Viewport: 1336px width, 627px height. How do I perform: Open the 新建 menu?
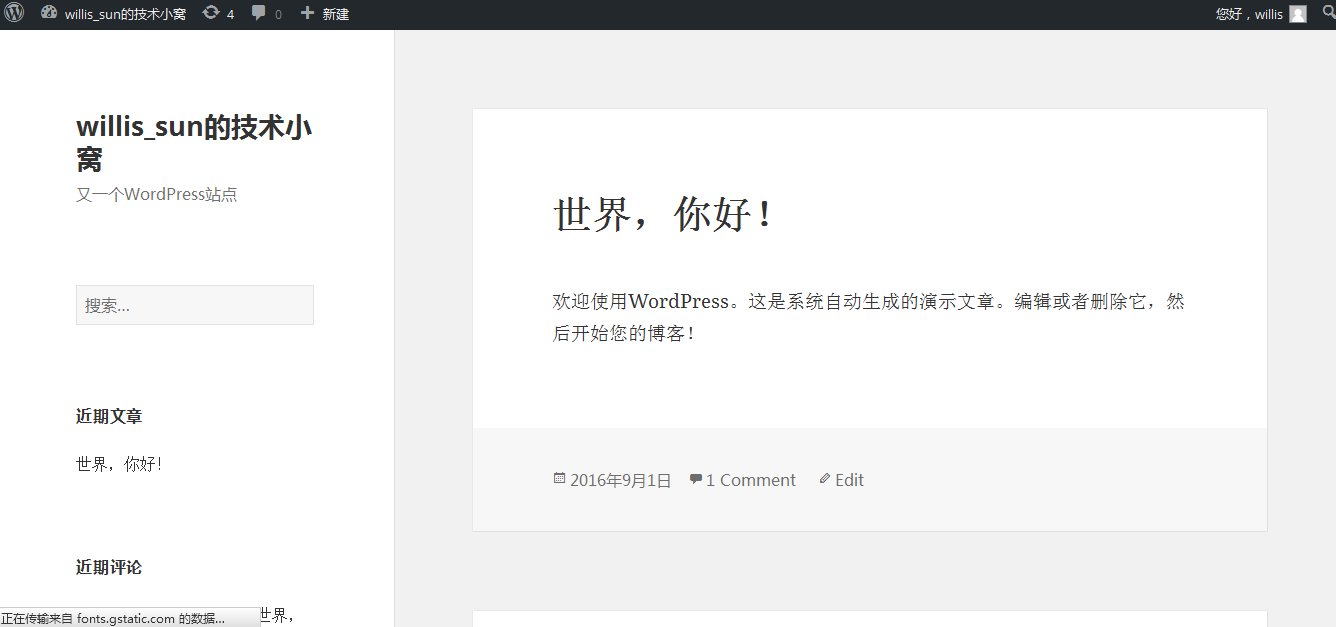click(335, 14)
